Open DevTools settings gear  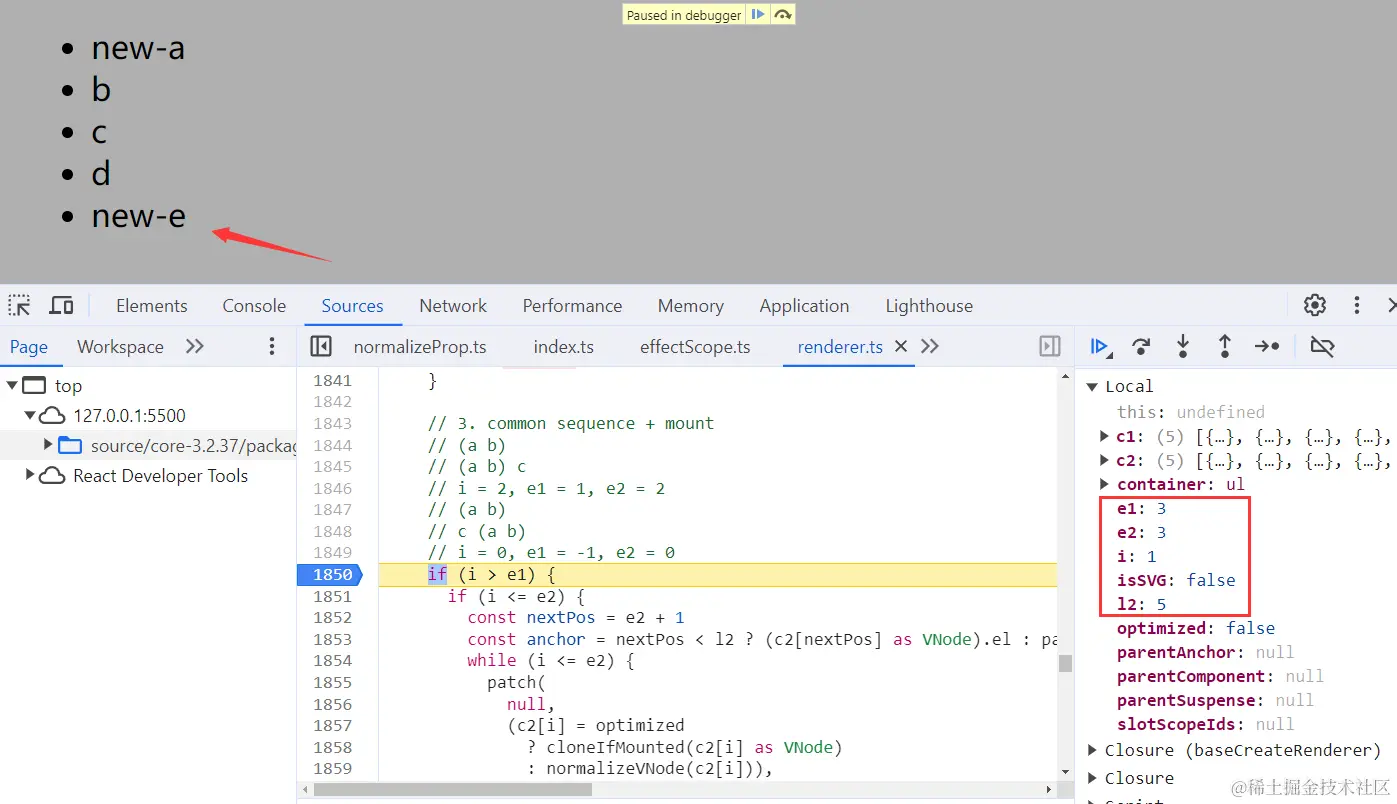(1315, 305)
